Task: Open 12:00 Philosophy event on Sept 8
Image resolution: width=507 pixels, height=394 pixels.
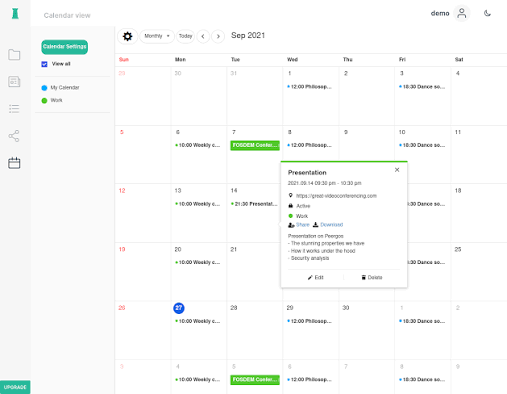Action: pyautogui.click(x=311, y=145)
